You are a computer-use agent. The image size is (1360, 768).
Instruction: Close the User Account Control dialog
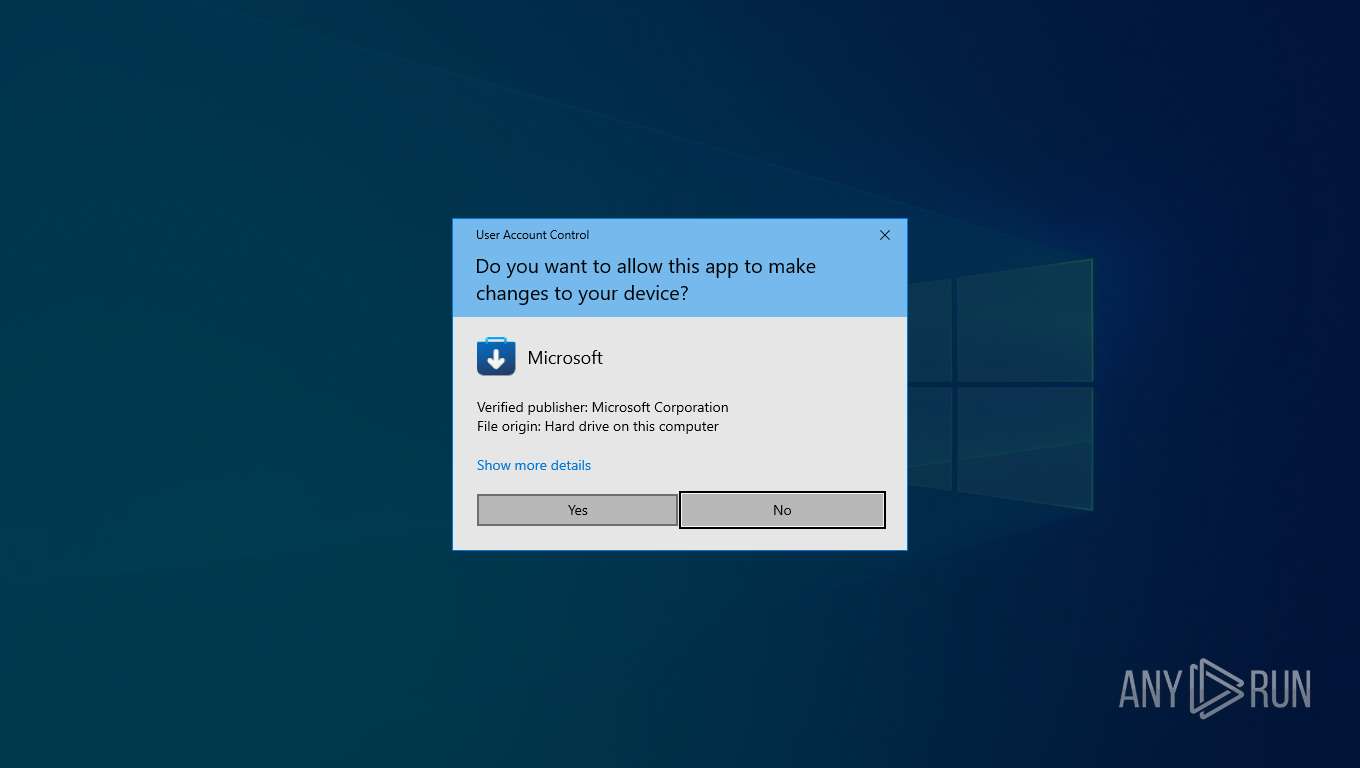pos(884,235)
